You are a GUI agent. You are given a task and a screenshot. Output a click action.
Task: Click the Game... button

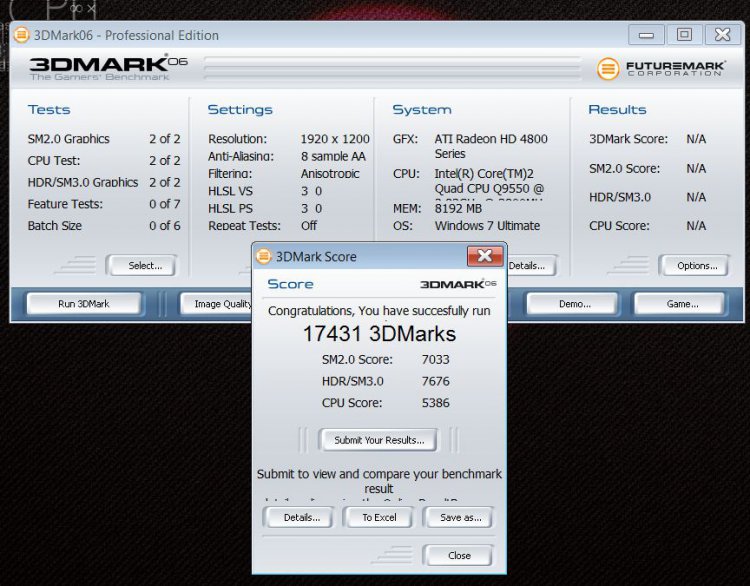coord(679,304)
